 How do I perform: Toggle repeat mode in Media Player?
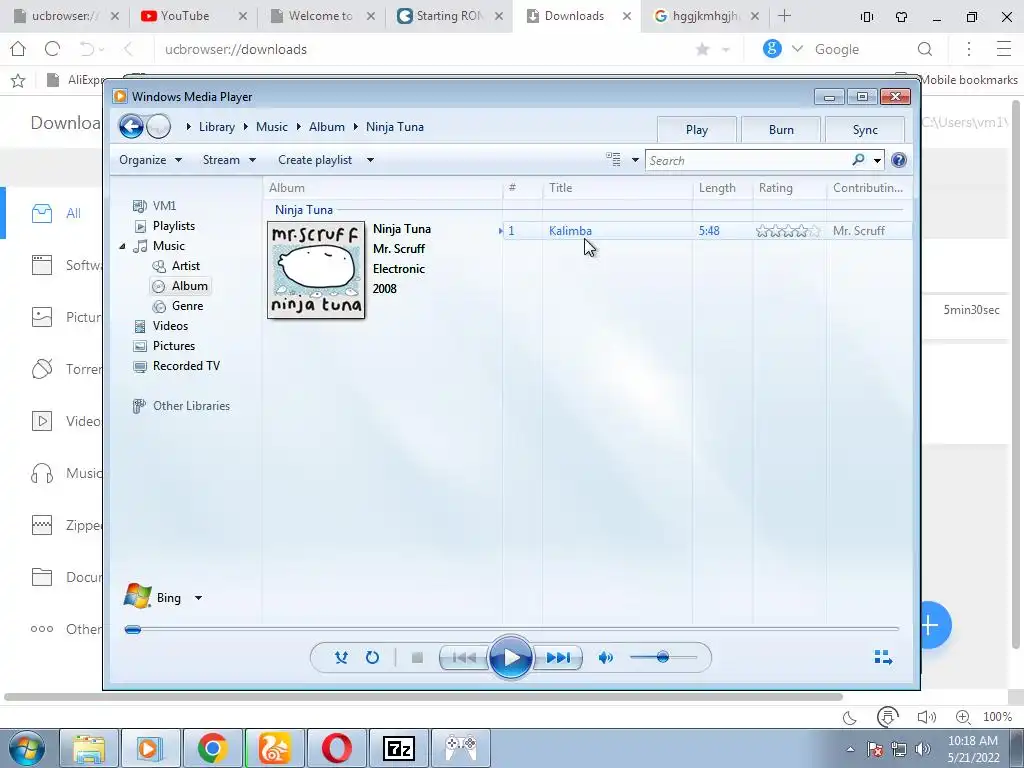(x=372, y=658)
